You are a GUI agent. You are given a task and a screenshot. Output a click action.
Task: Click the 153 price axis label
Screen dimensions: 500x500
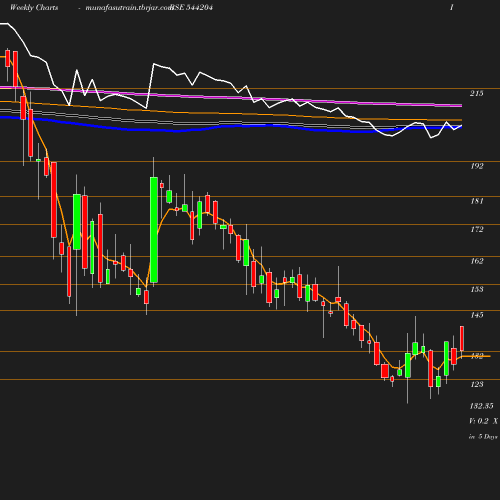tap(477, 289)
